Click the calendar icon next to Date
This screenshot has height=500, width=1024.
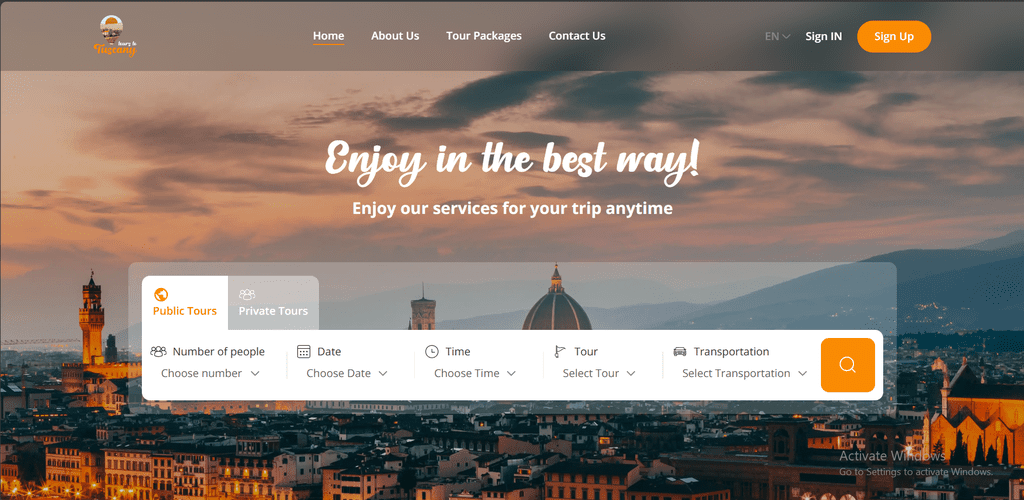point(304,352)
